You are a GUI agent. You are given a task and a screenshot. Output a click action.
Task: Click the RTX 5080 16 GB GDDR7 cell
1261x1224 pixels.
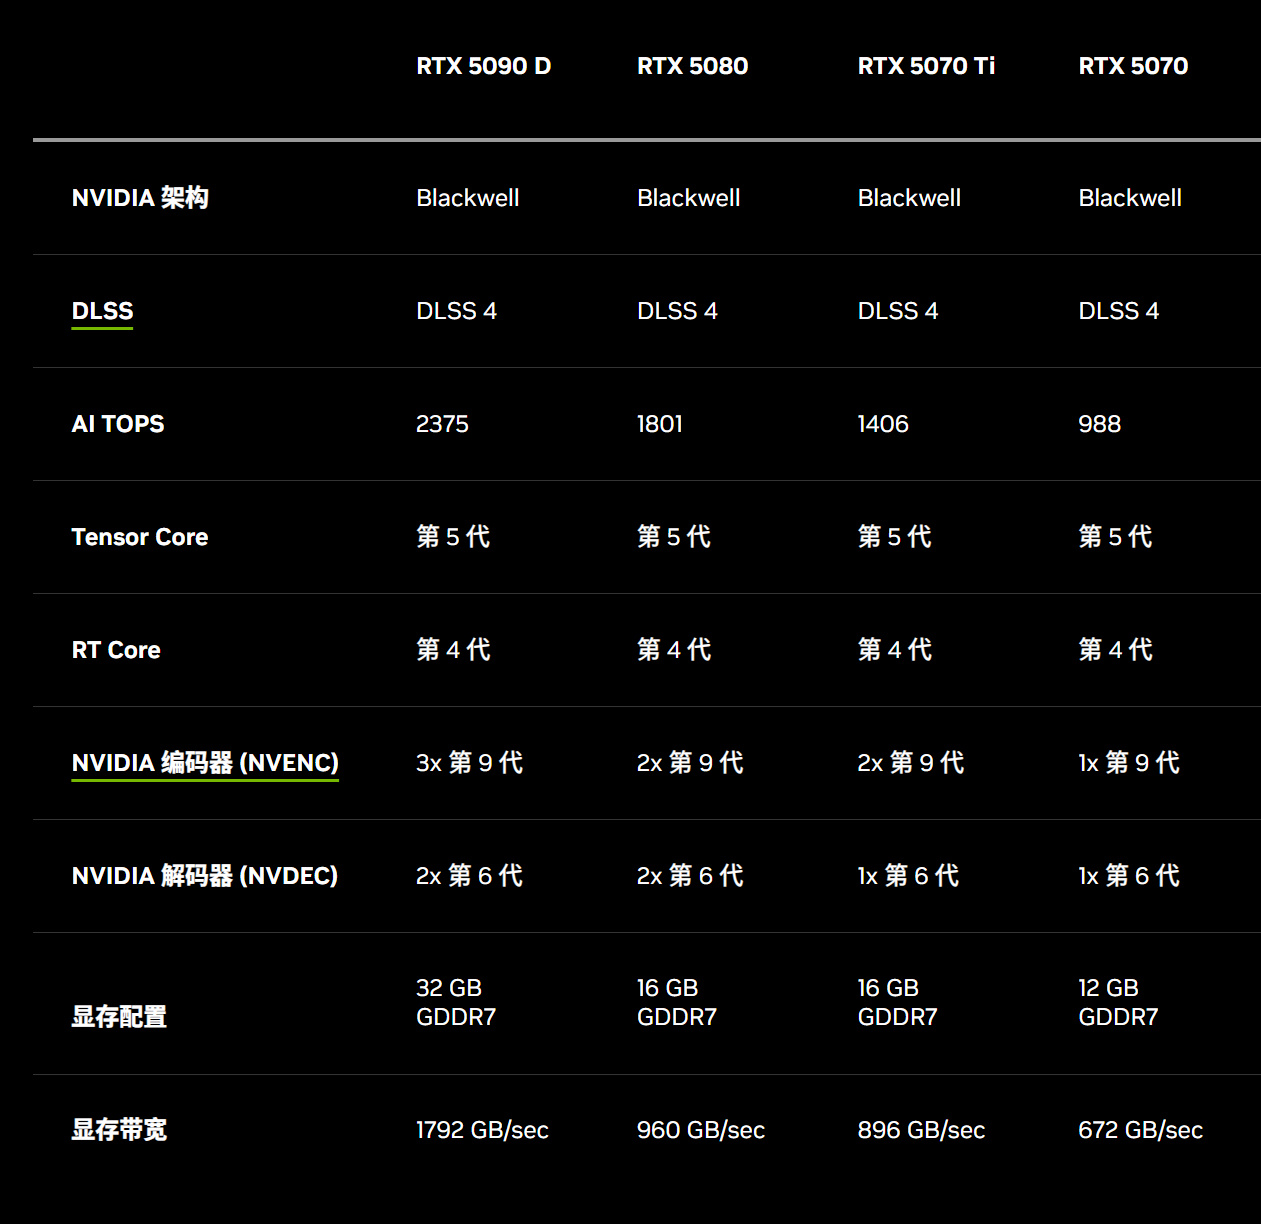(677, 1003)
